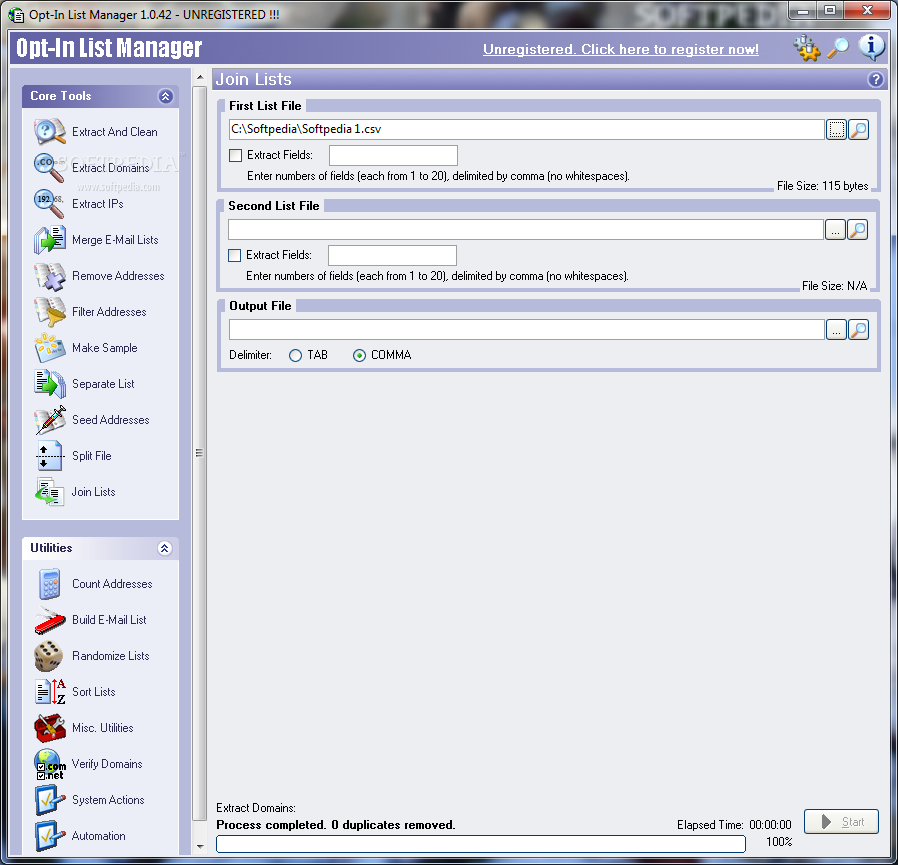The height and width of the screenshot is (865, 898).
Task: Open Seed Addresses syringe icon
Action: coord(49,420)
